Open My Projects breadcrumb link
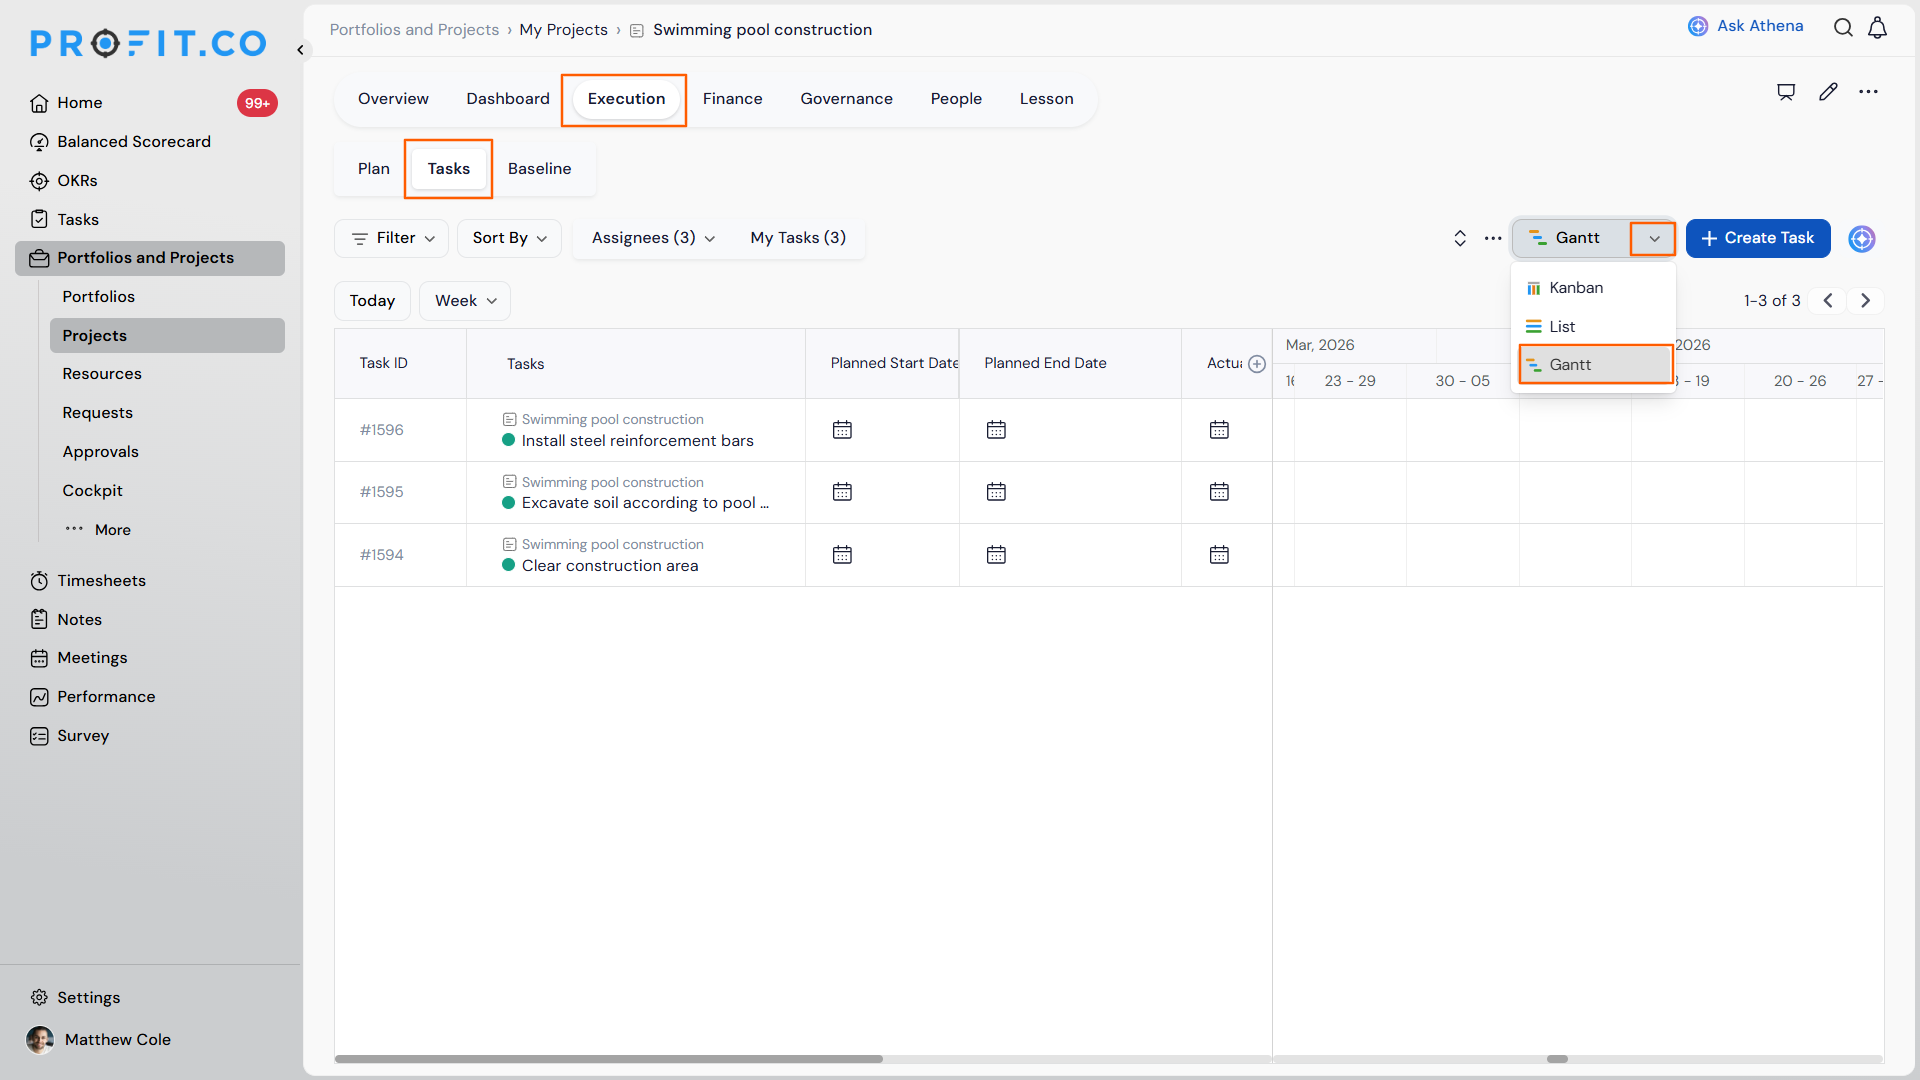 (563, 30)
